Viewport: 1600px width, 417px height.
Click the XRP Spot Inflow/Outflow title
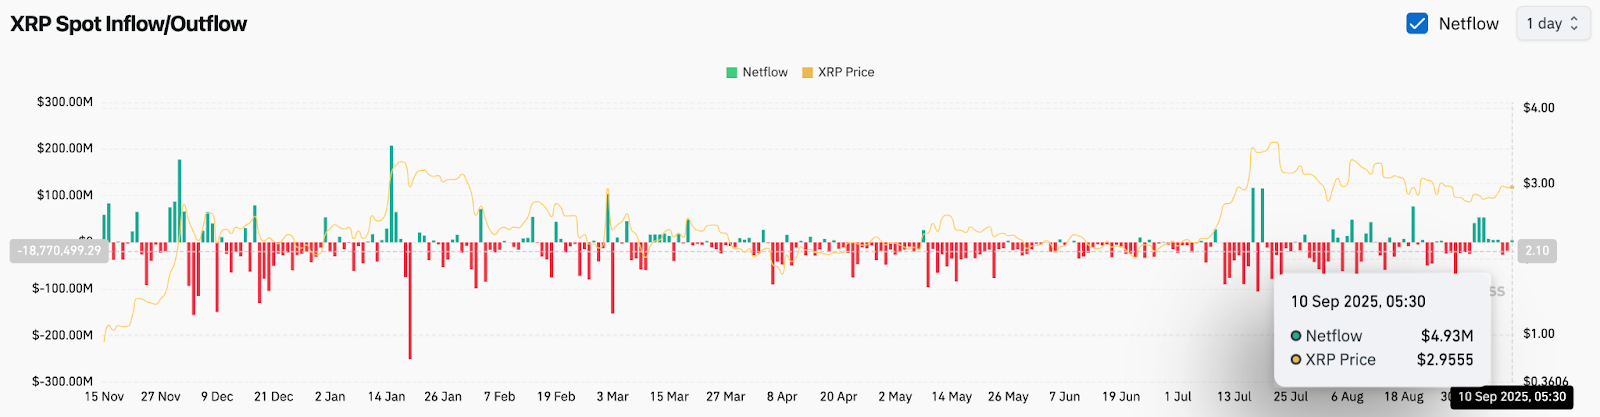tap(128, 24)
